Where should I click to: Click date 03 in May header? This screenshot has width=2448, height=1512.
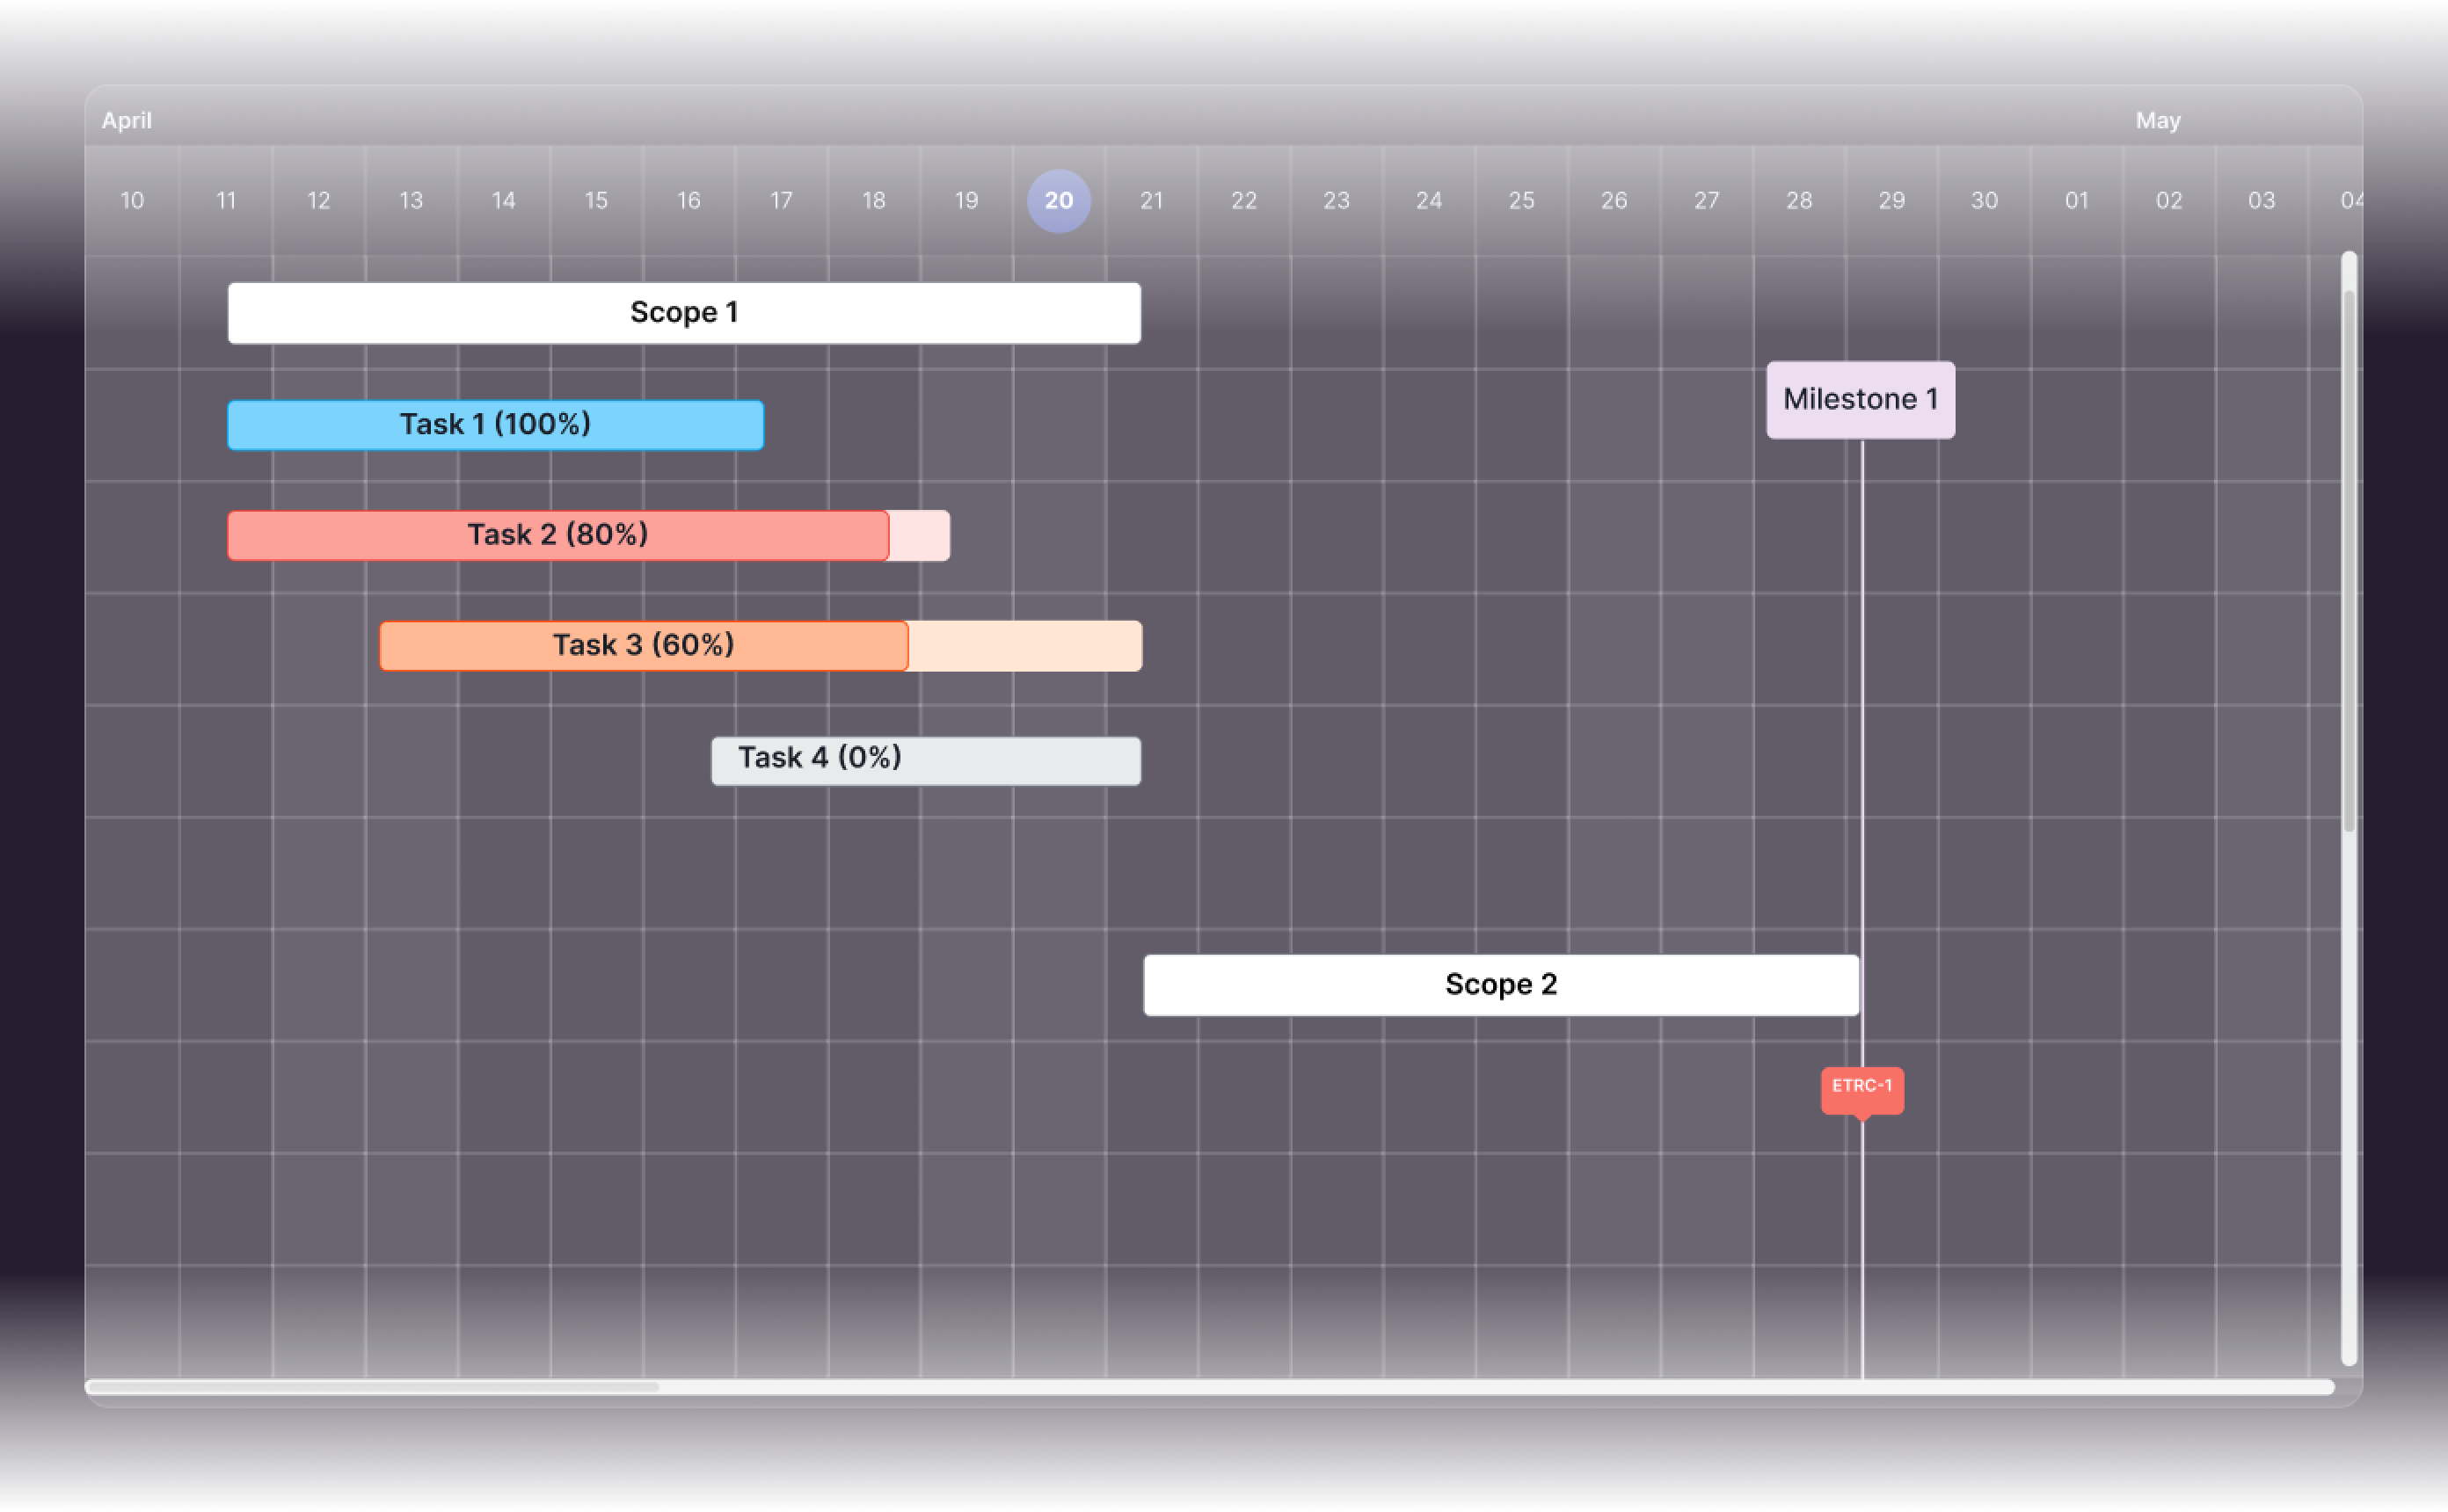coord(2262,201)
